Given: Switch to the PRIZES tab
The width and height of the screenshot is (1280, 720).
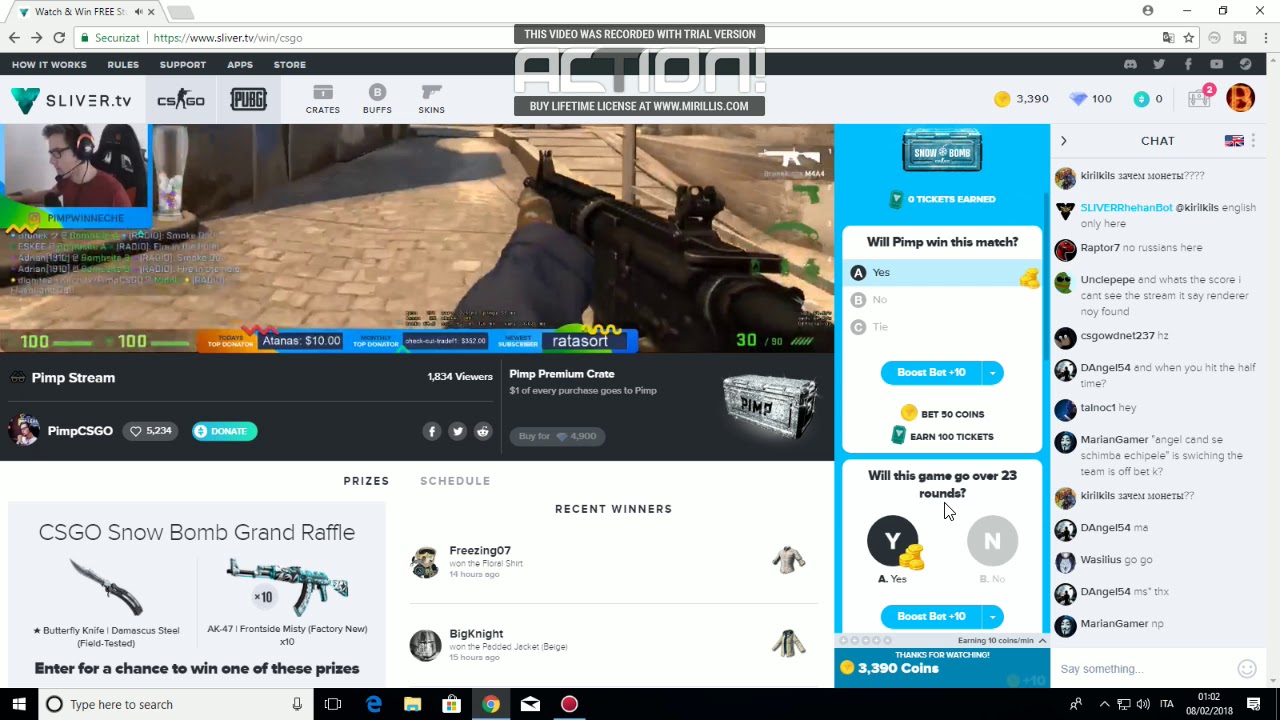Looking at the screenshot, I should tap(366, 481).
